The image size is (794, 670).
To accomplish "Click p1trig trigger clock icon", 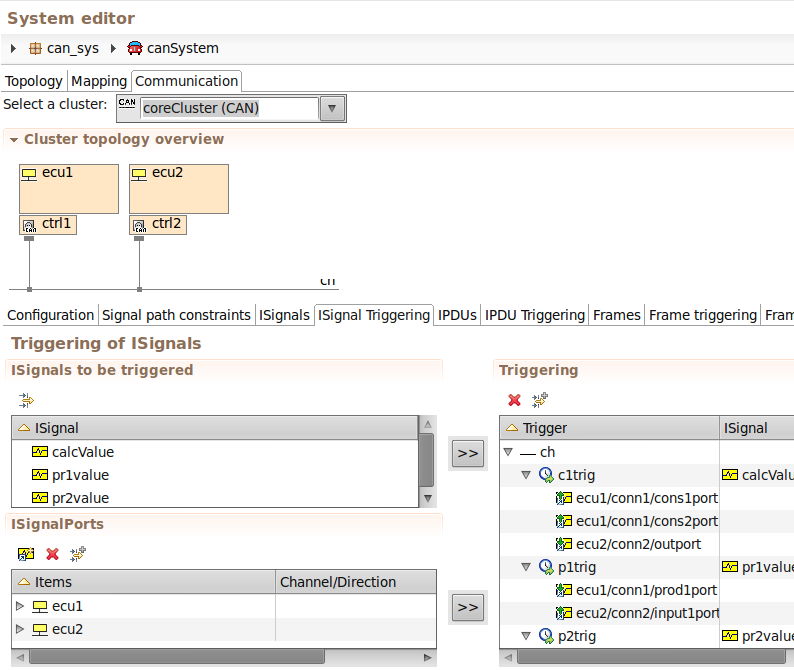I will pos(546,567).
